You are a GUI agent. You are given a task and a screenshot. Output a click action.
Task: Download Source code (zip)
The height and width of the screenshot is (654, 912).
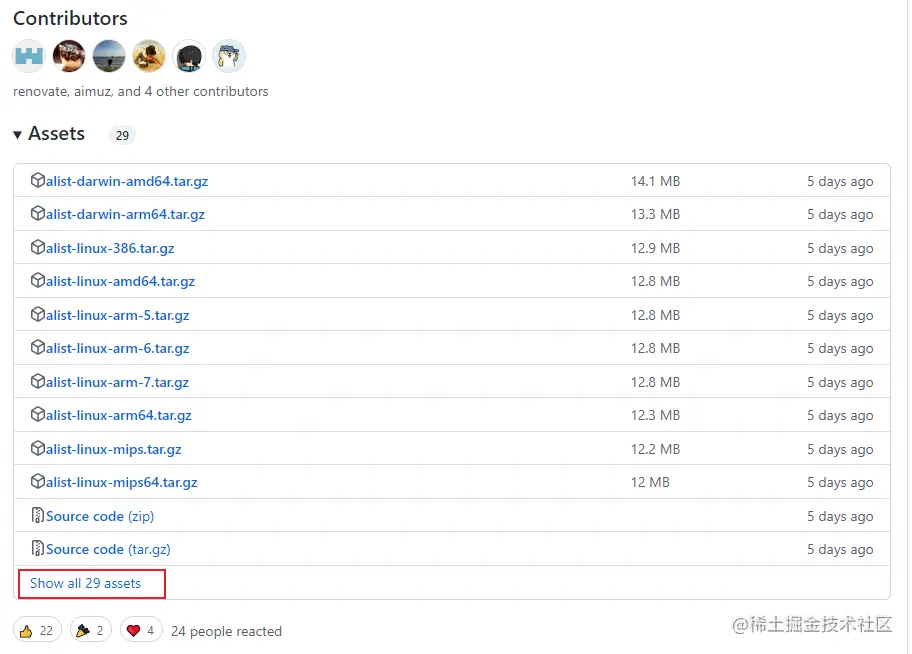point(100,516)
